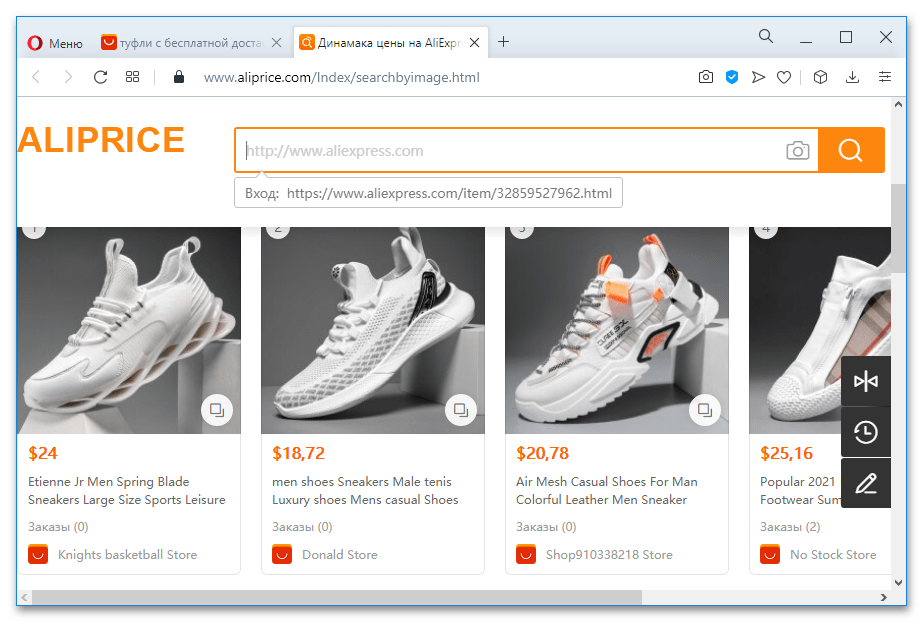The image size is (923, 622).
Task: Open a new browser tab
Action: coord(504,42)
